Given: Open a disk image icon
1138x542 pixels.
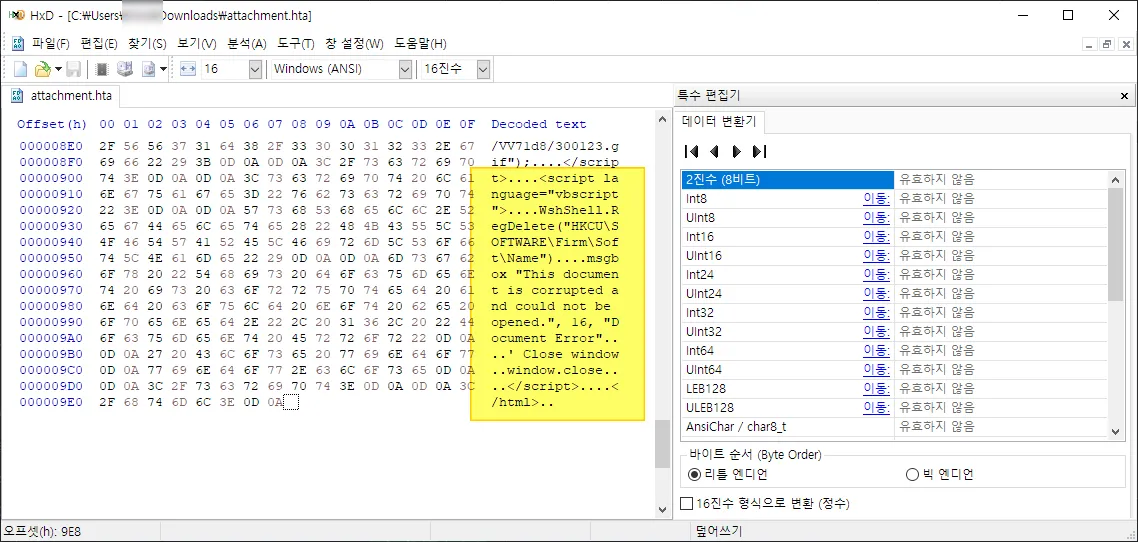Looking at the screenshot, I should [x=148, y=70].
